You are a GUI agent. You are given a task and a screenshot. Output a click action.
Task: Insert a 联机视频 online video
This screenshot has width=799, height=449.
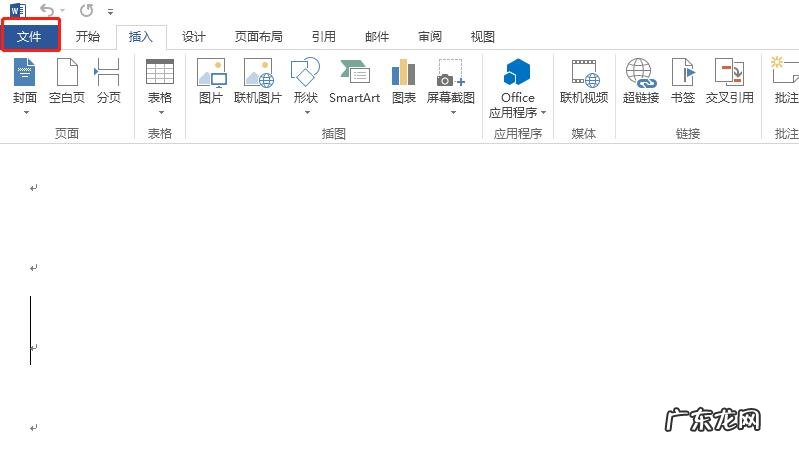(584, 81)
